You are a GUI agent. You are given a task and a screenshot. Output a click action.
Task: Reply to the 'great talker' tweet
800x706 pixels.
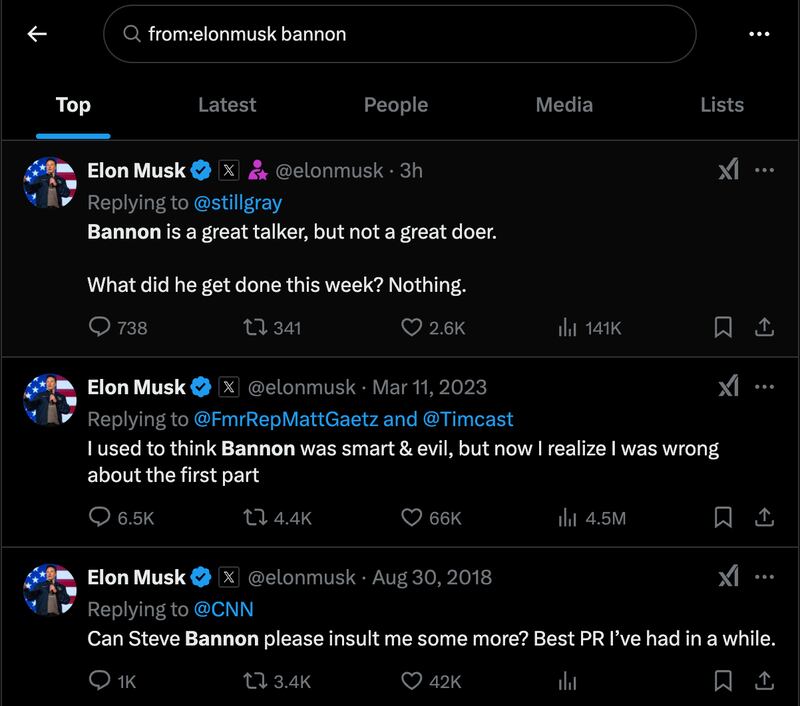(x=101, y=327)
